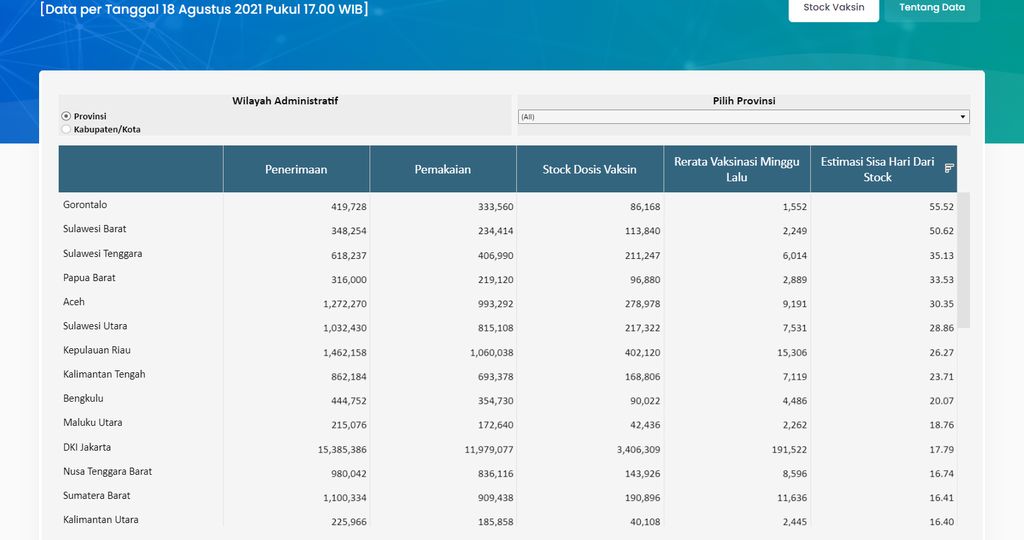Screen dimensions: 1024x540
Task: Click Kalimantan Utara's stock value 40,108
Action: pyautogui.click(x=645, y=522)
